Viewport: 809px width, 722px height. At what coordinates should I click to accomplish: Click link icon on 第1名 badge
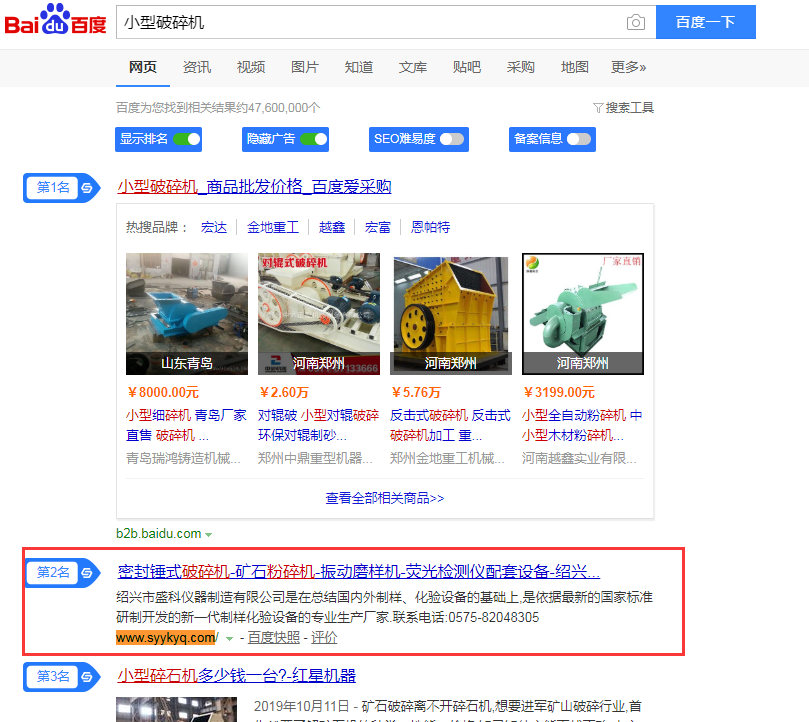click(87, 187)
